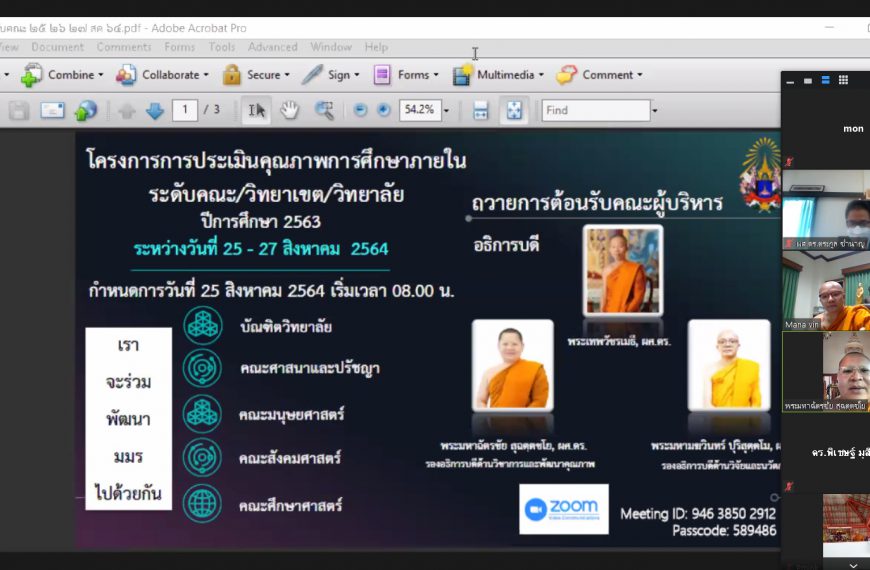Switch Zoom panel to blue strip view
The image size is (870, 570).
pos(826,80)
